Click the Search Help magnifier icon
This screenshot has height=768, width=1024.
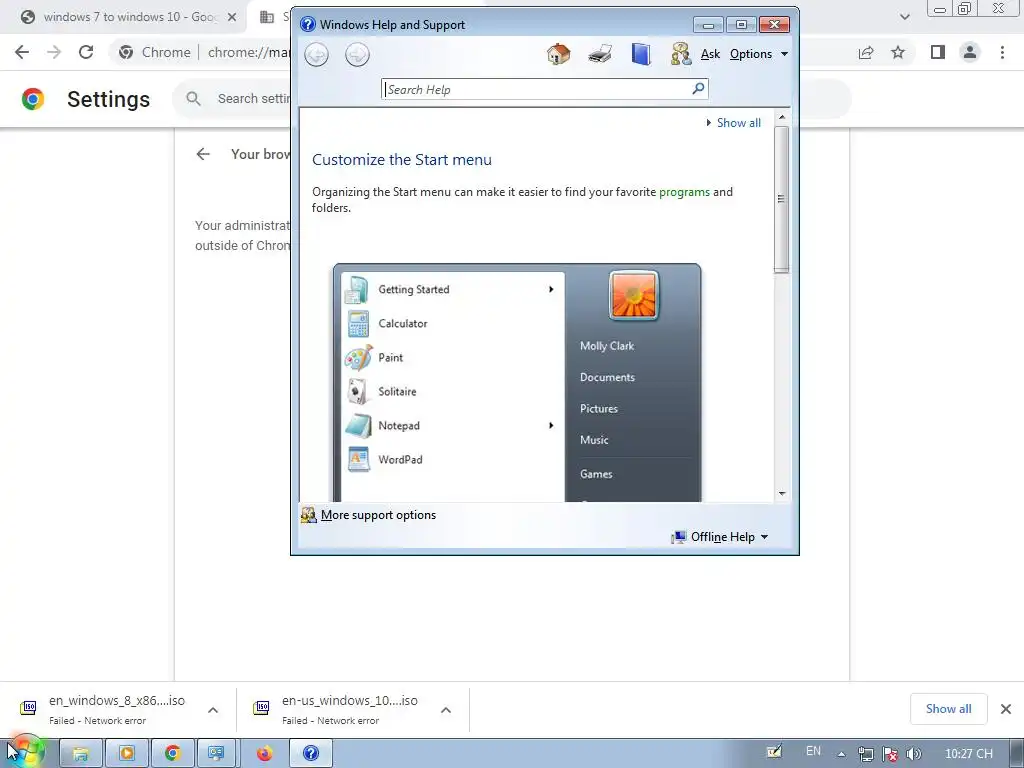point(698,88)
